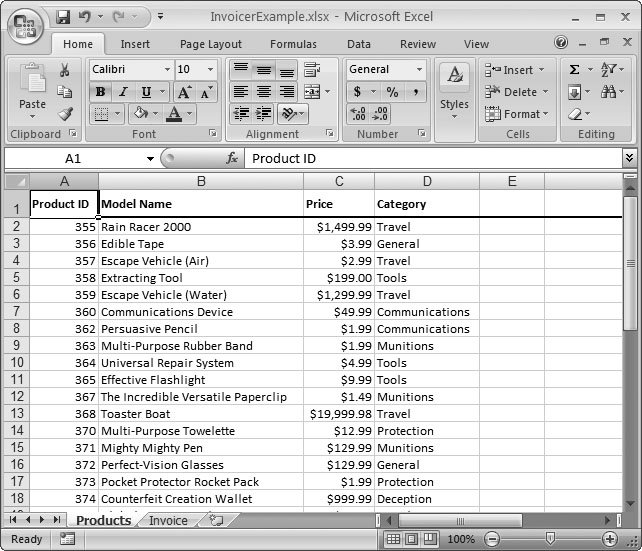
Task: Open the General number format dropdown
Action: coord(419,69)
